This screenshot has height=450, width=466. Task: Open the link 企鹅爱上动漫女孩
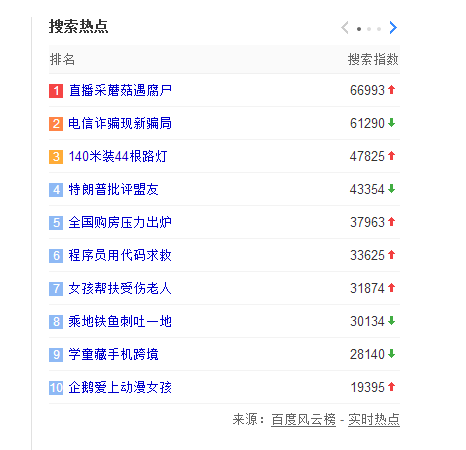pos(120,387)
